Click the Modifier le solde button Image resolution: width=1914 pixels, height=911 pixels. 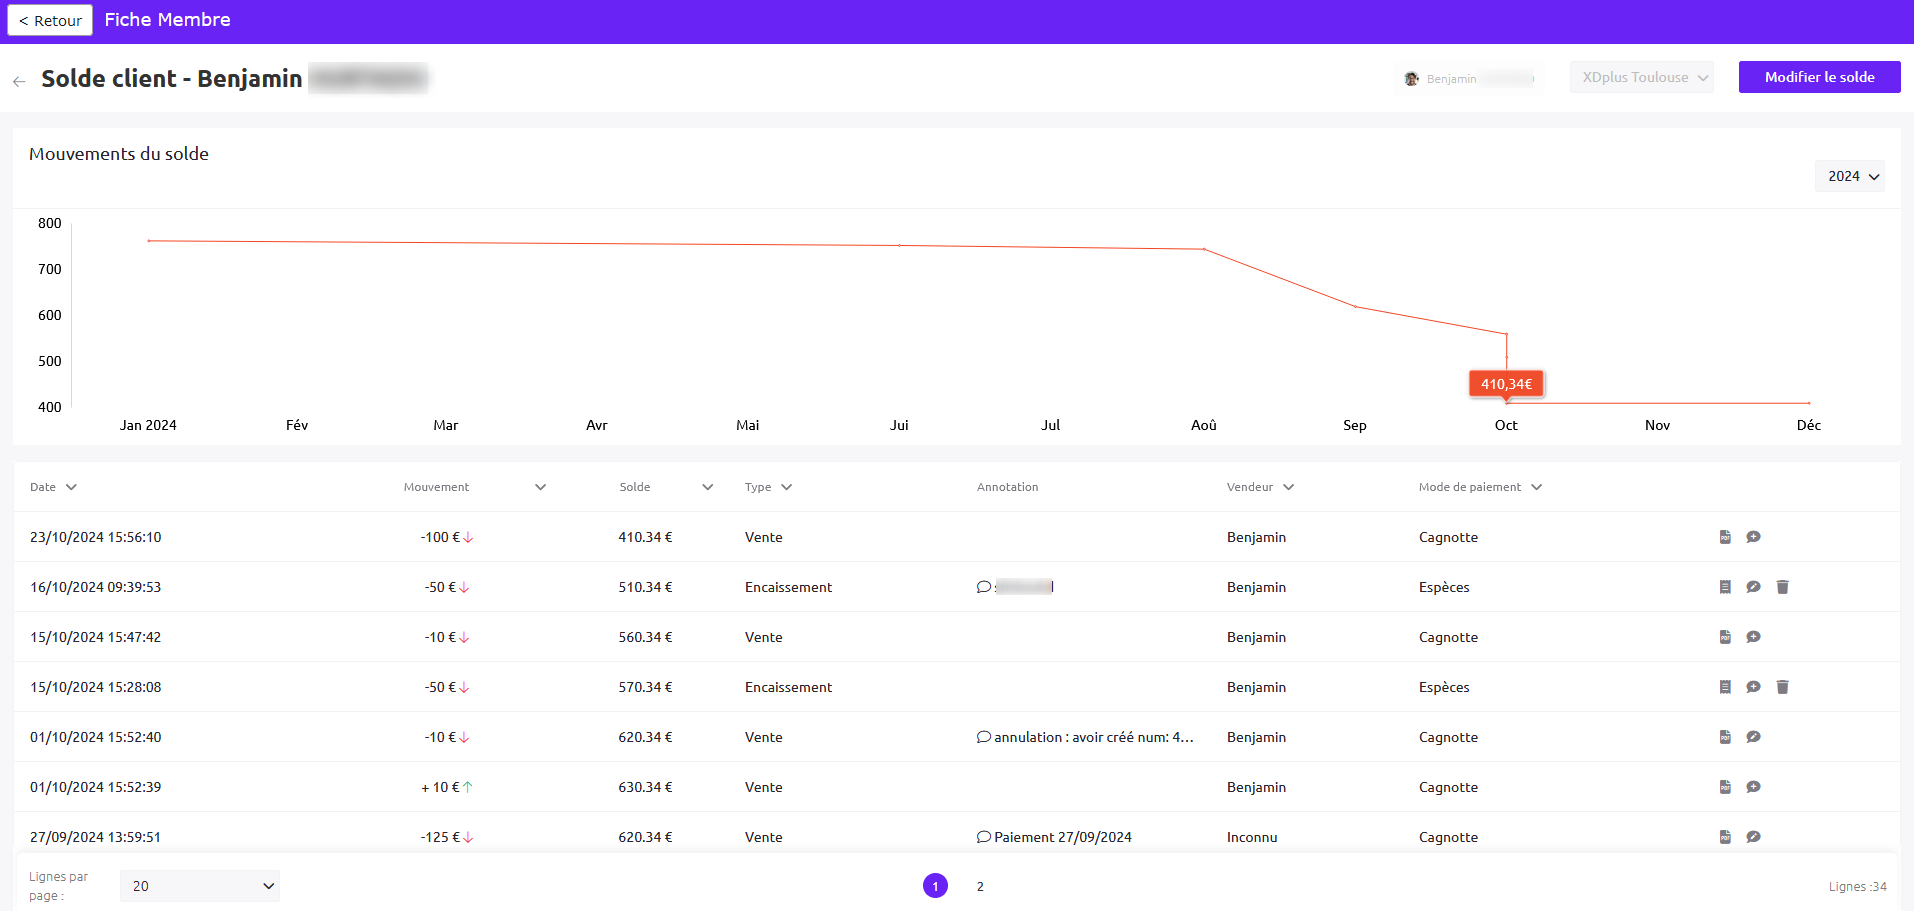pos(1819,77)
